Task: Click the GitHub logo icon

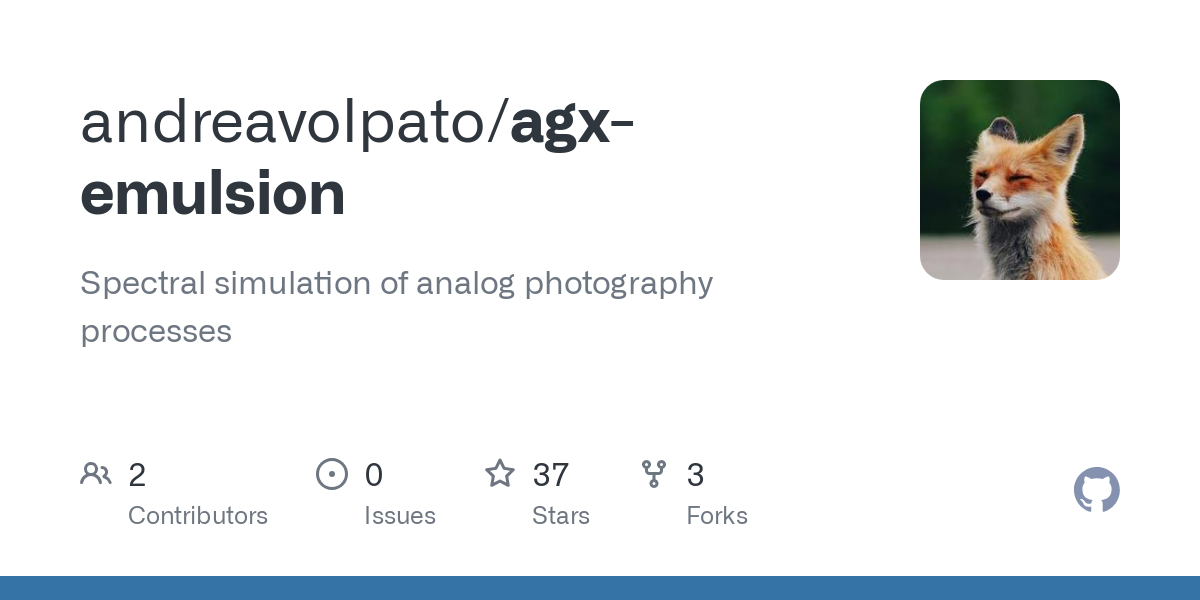Action: (x=1097, y=490)
